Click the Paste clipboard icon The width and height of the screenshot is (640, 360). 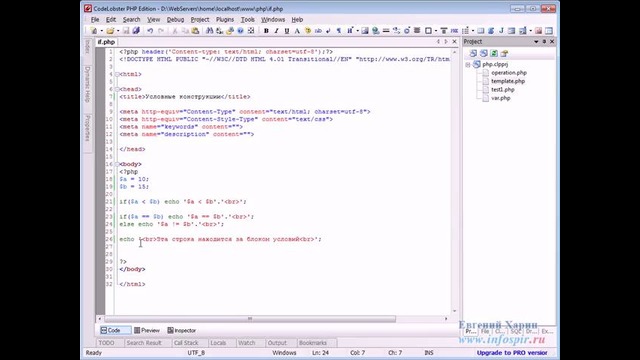[196, 31]
